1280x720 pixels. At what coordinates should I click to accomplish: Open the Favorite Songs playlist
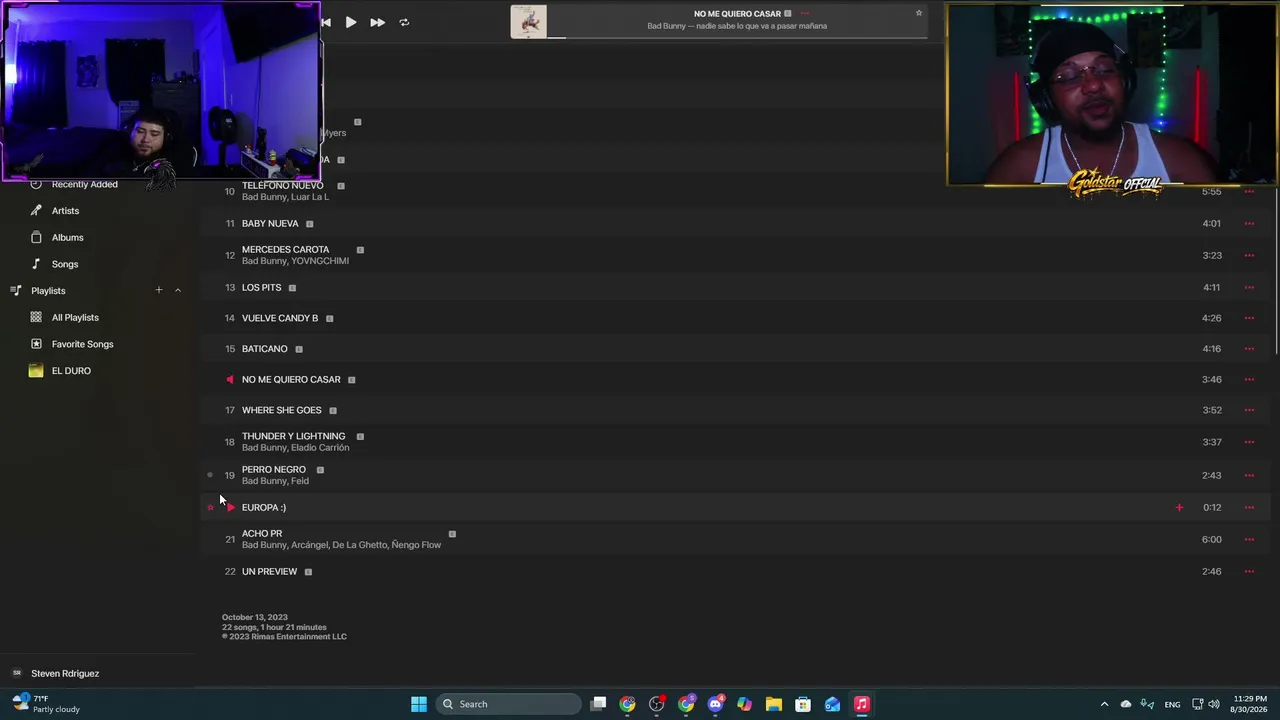pyautogui.click(x=82, y=344)
